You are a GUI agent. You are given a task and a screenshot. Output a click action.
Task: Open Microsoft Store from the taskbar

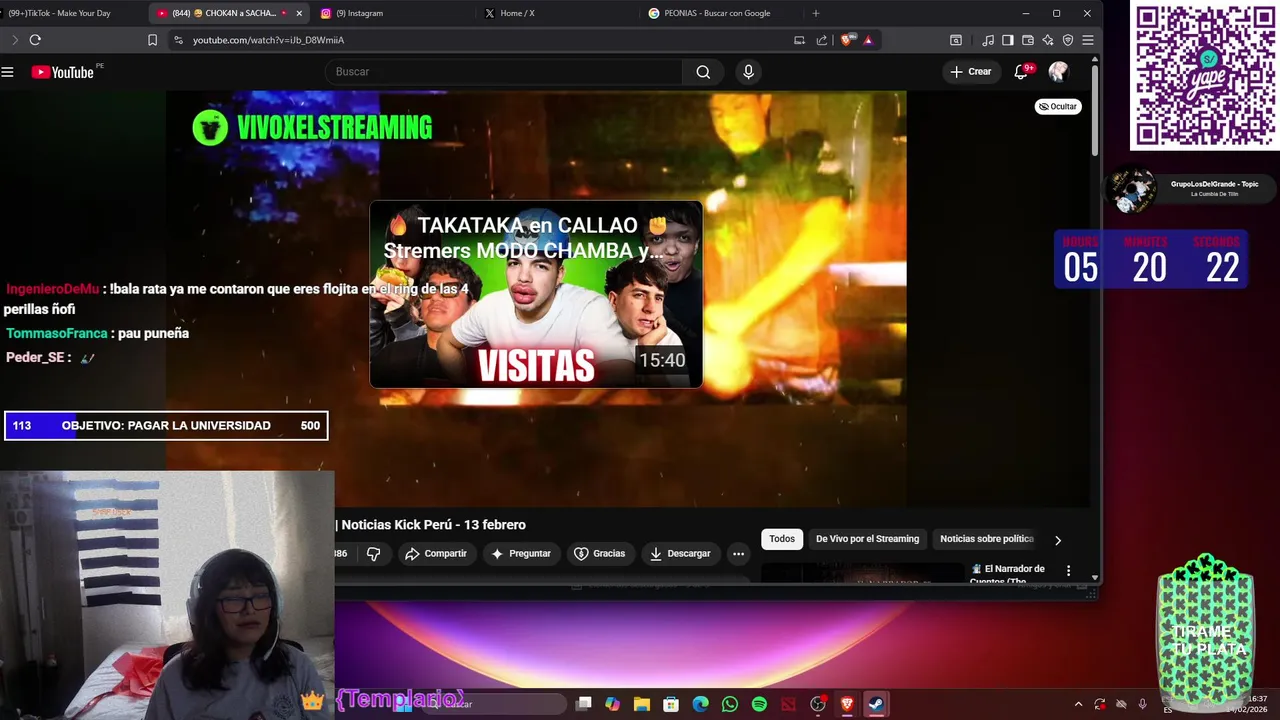(x=671, y=704)
